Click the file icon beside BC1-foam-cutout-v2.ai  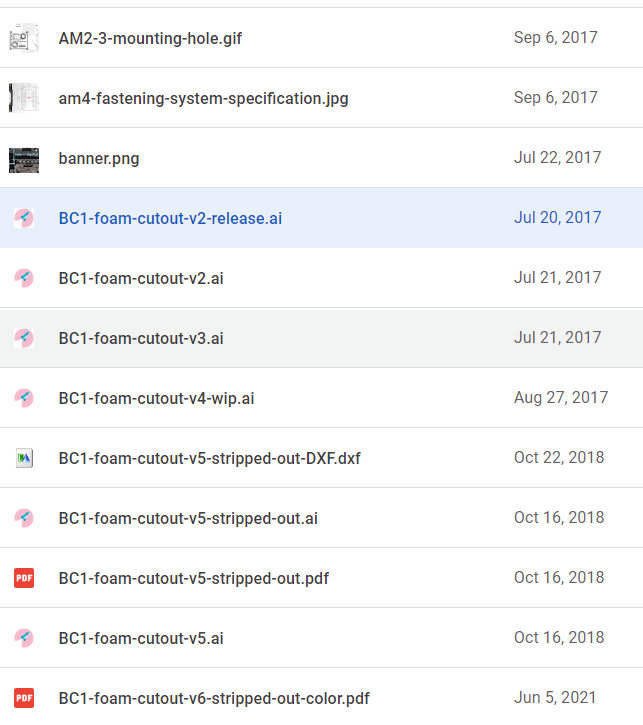click(x=23, y=278)
